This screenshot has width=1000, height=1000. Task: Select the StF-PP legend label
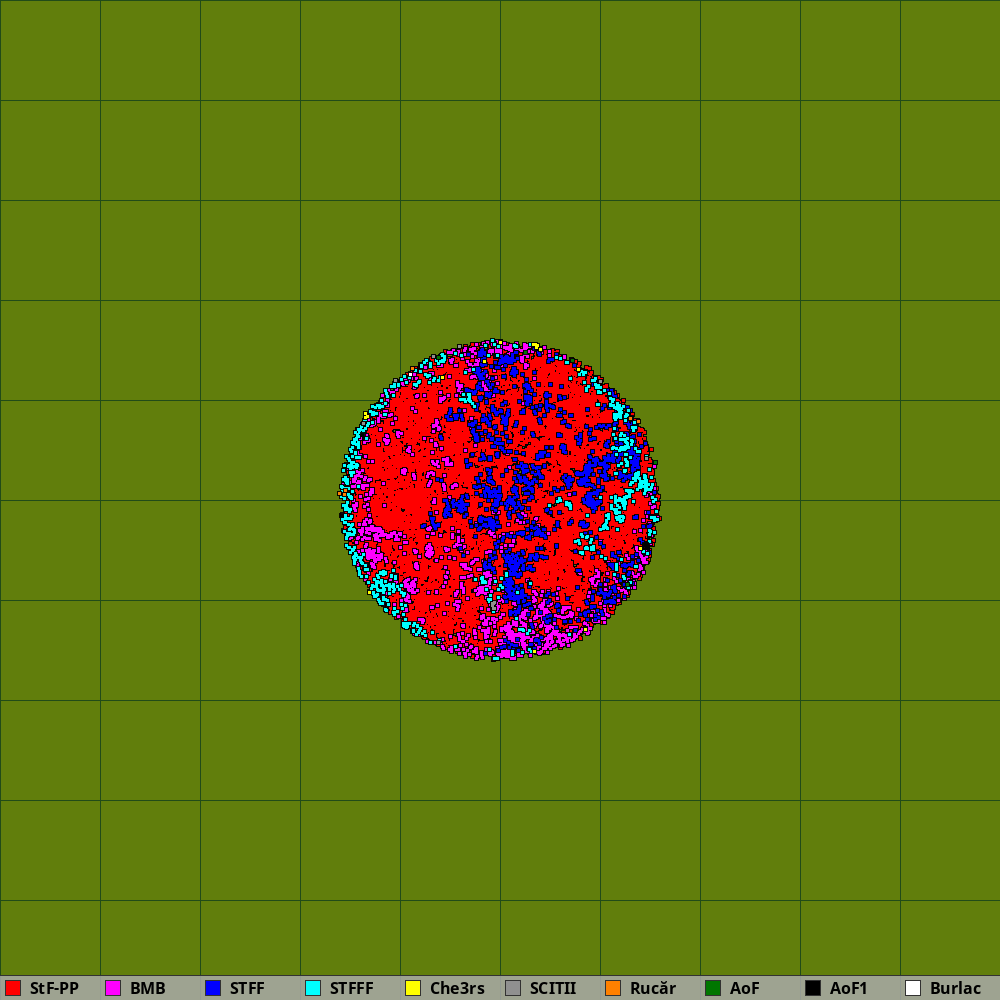54,988
